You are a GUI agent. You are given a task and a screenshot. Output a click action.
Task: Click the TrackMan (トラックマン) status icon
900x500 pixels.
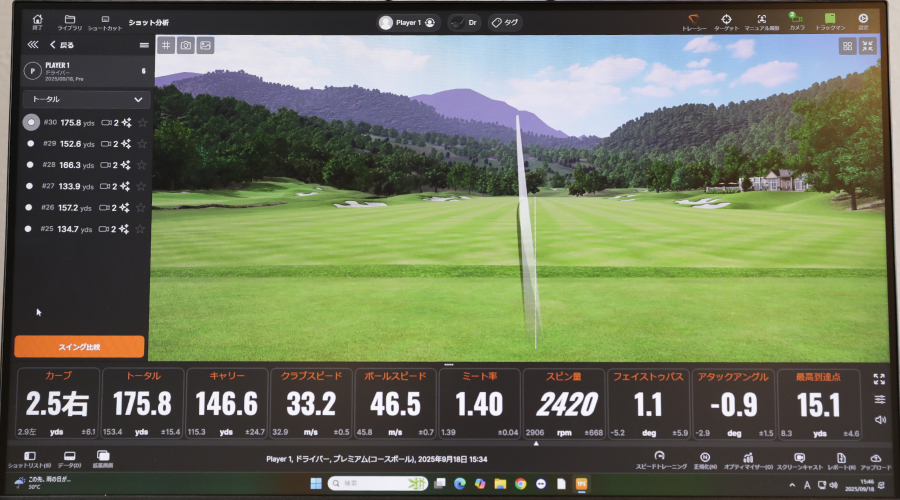(829, 20)
